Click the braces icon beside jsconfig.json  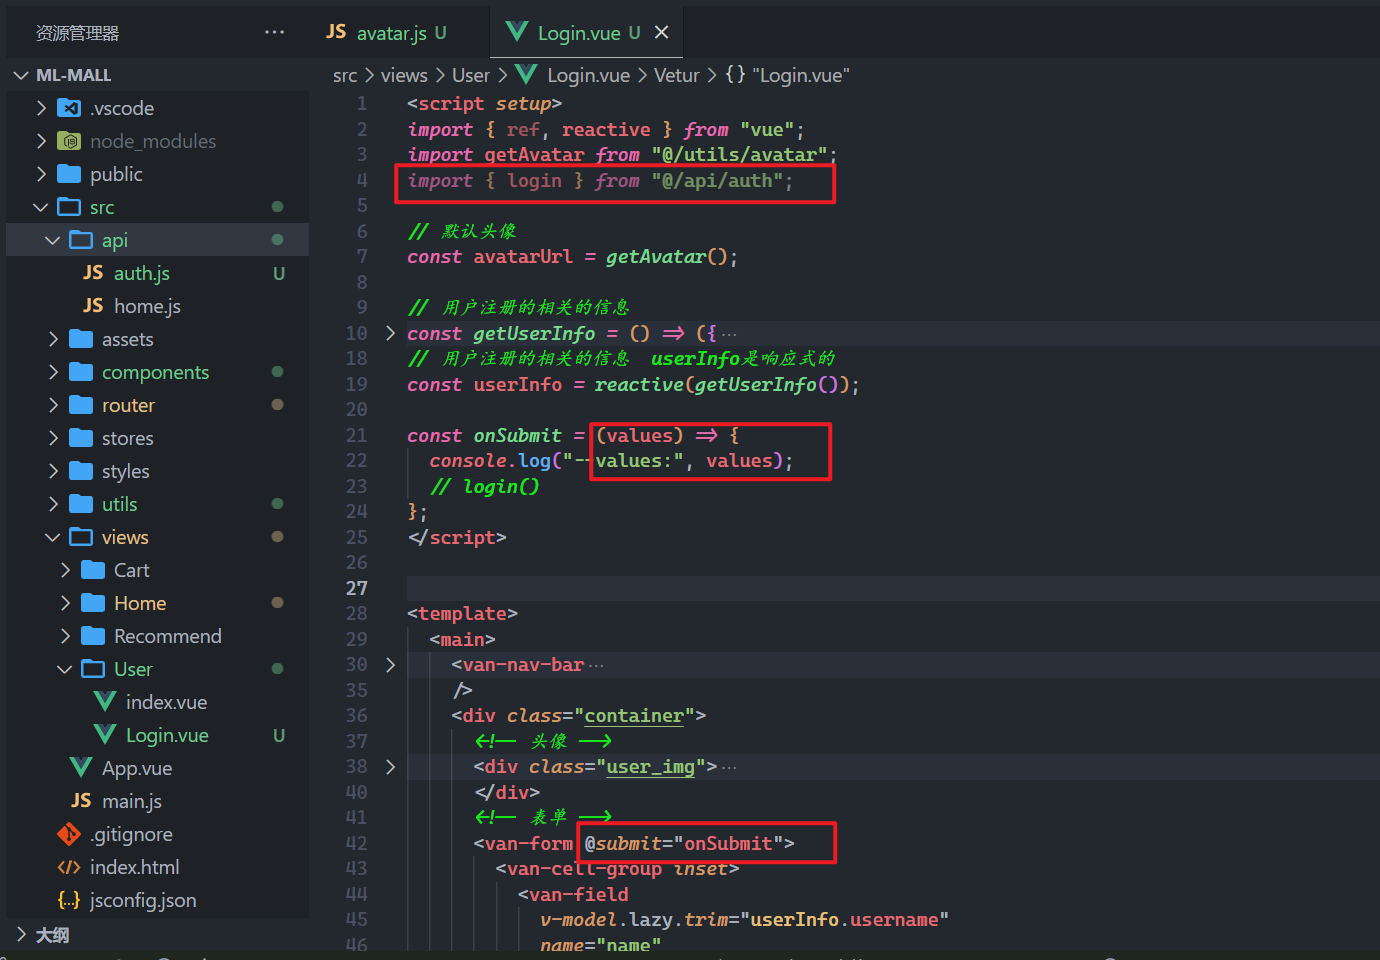point(69,900)
